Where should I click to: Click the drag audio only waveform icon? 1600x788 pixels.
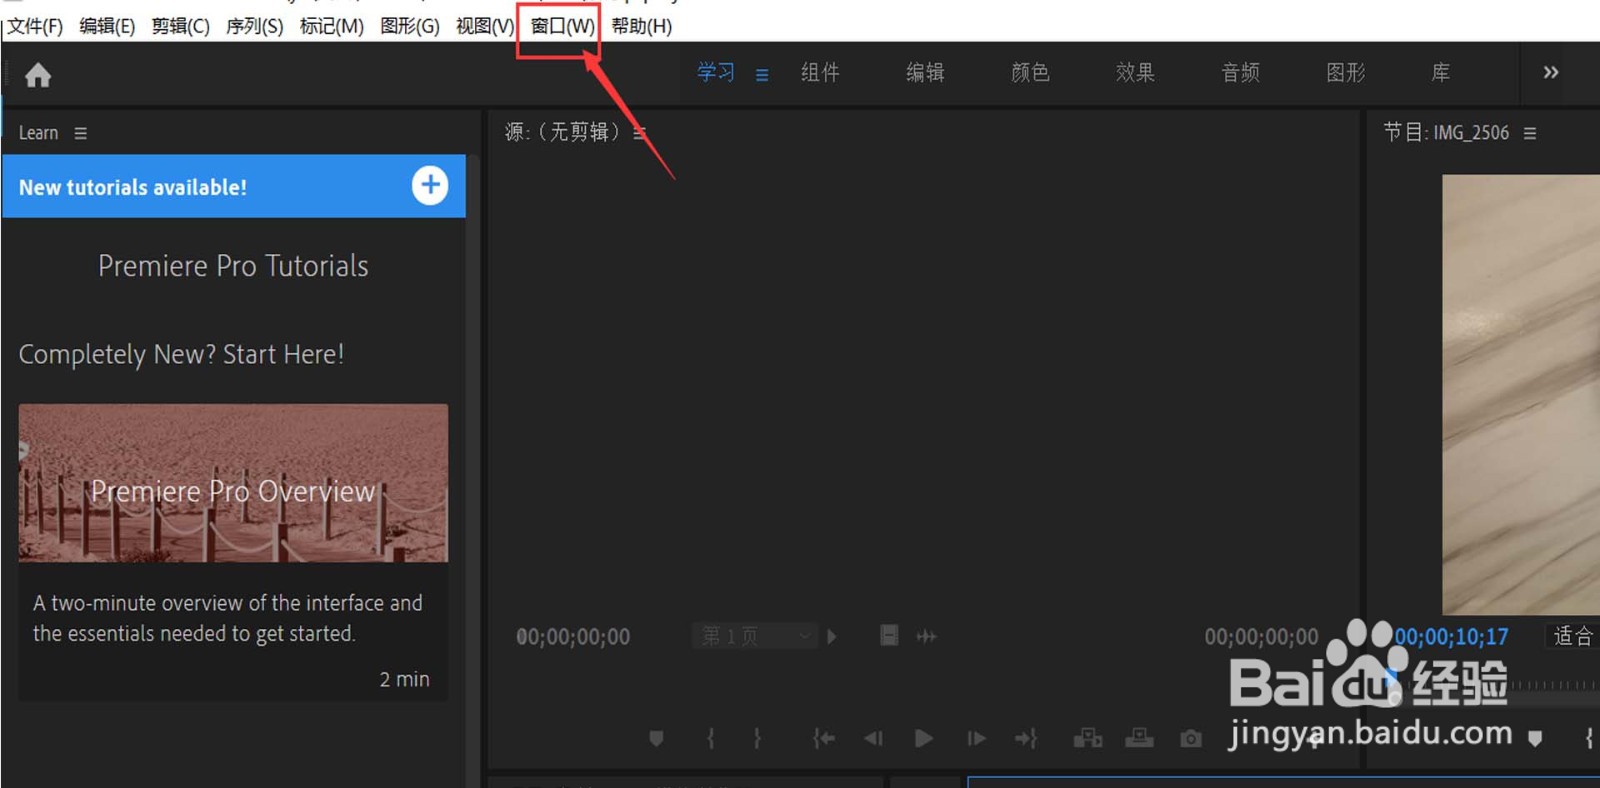927,636
